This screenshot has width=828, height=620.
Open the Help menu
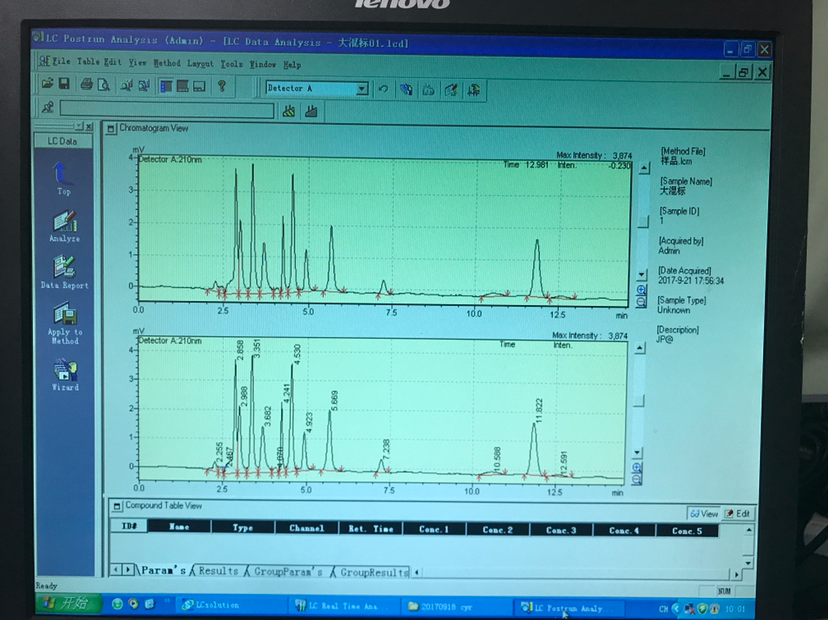292,65
